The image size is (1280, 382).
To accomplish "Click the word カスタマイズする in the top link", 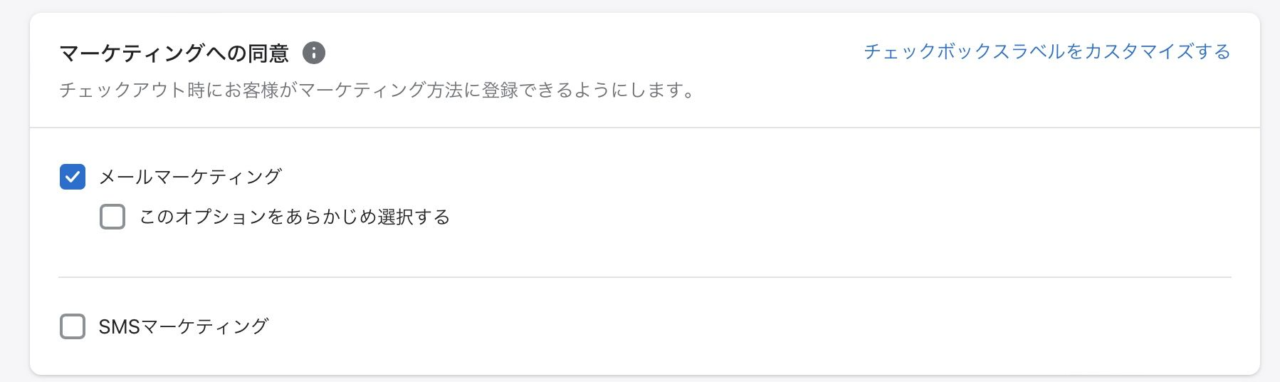I will 1157,51.
